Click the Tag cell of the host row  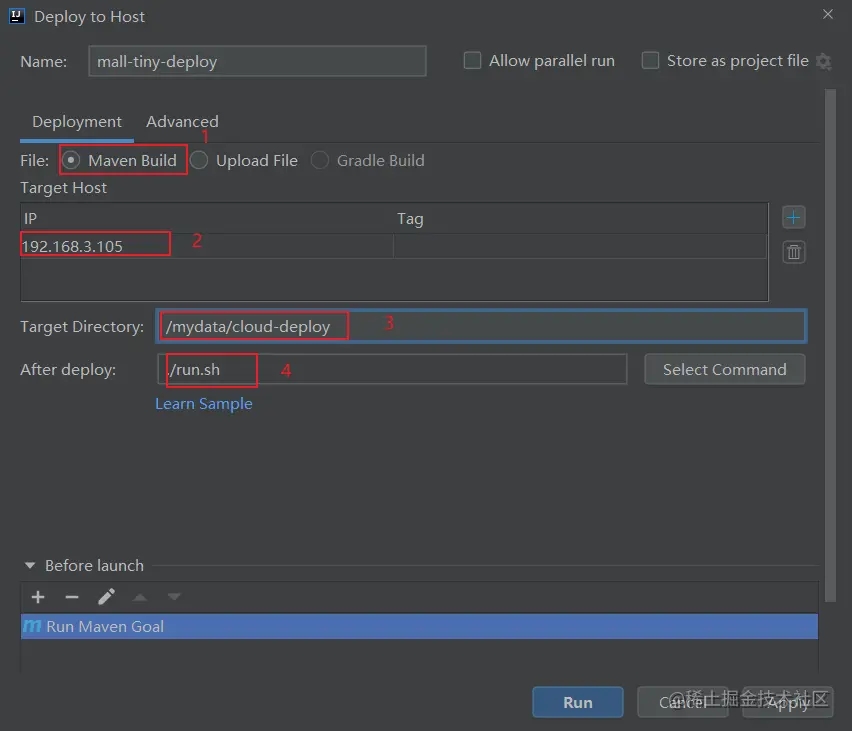(x=580, y=246)
